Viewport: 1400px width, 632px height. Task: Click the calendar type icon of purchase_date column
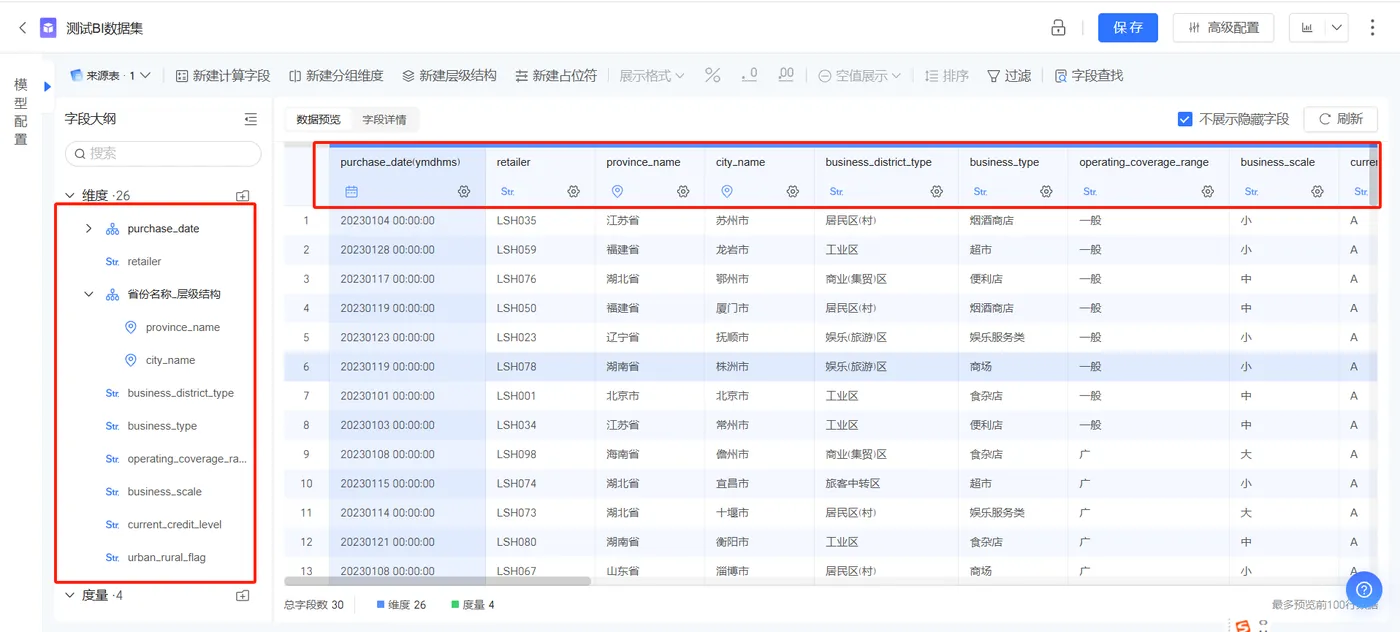point(352,191)
